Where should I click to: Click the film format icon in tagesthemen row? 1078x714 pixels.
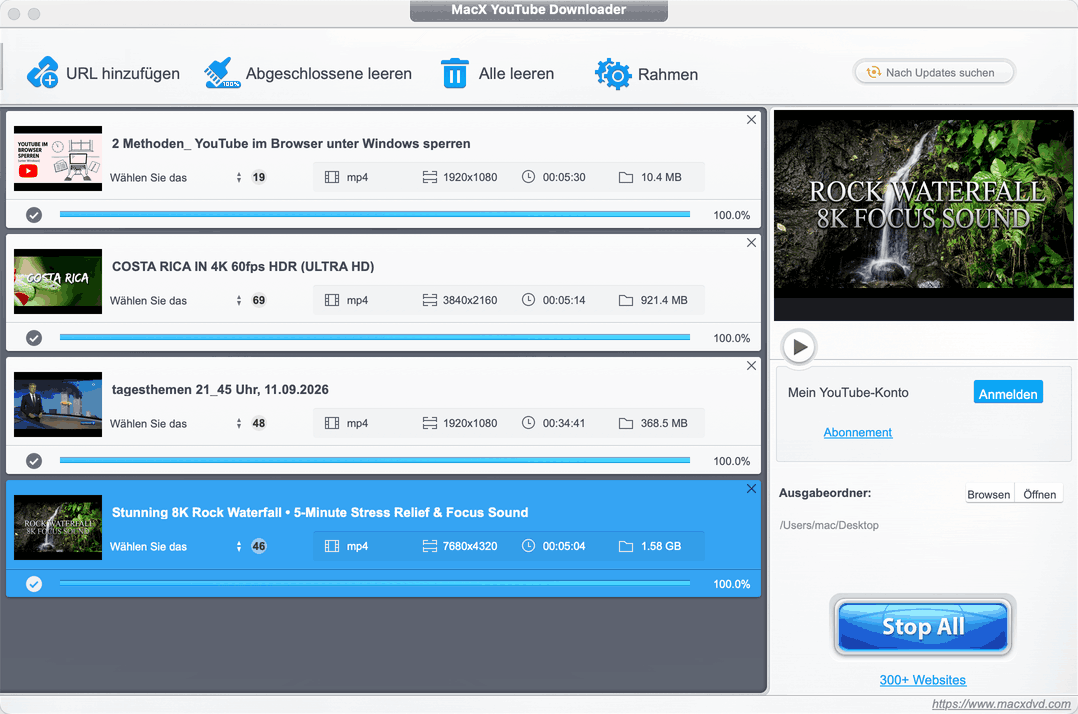point(332,423)
